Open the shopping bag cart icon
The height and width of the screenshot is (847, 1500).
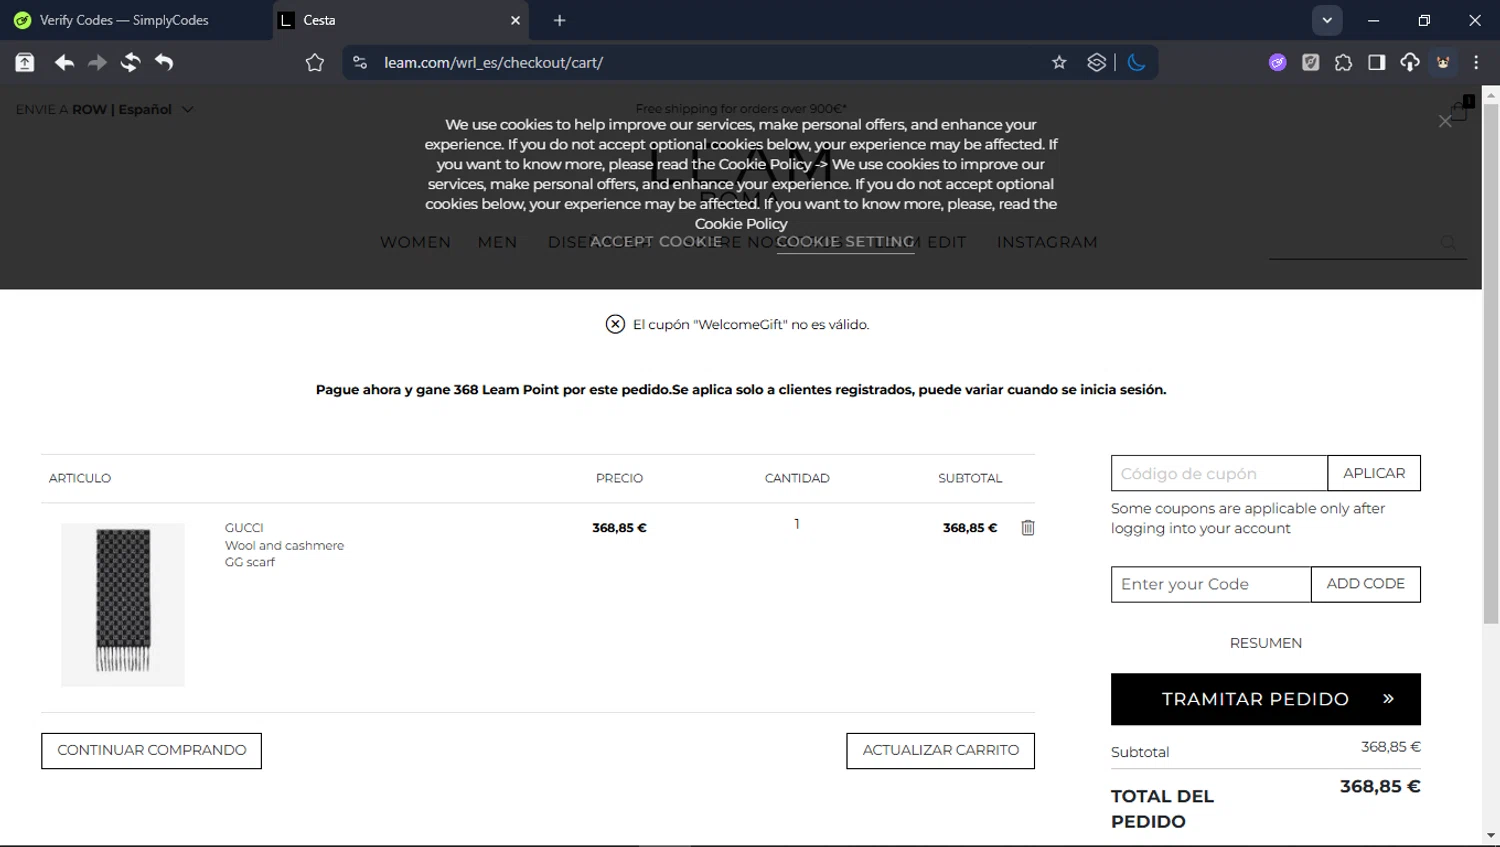[x=1461, y=108]
